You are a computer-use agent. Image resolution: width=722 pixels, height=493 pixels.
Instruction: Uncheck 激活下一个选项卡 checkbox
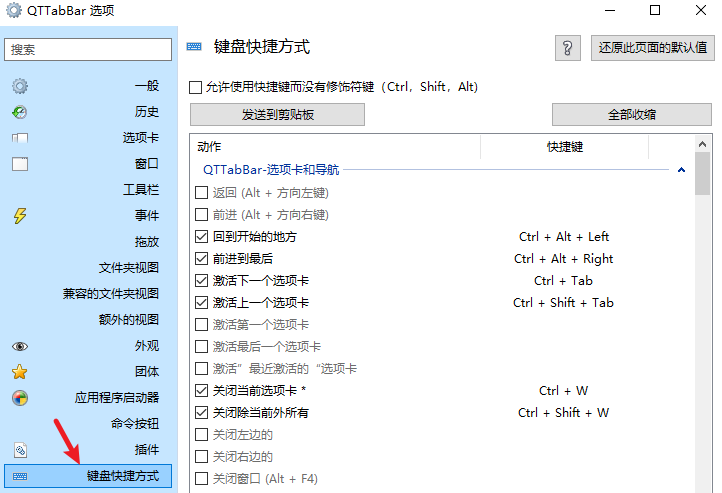pyautogui.click(x=201, y=280)
